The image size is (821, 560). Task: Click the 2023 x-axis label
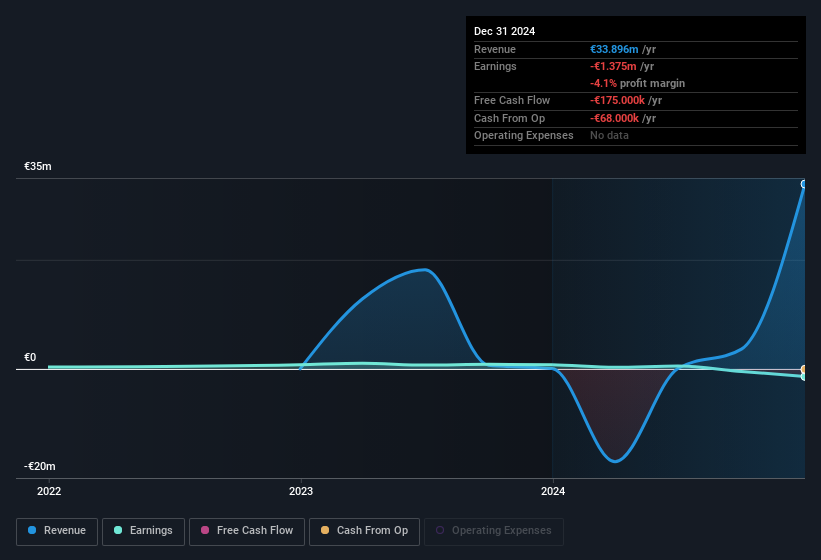coord(301,491)
